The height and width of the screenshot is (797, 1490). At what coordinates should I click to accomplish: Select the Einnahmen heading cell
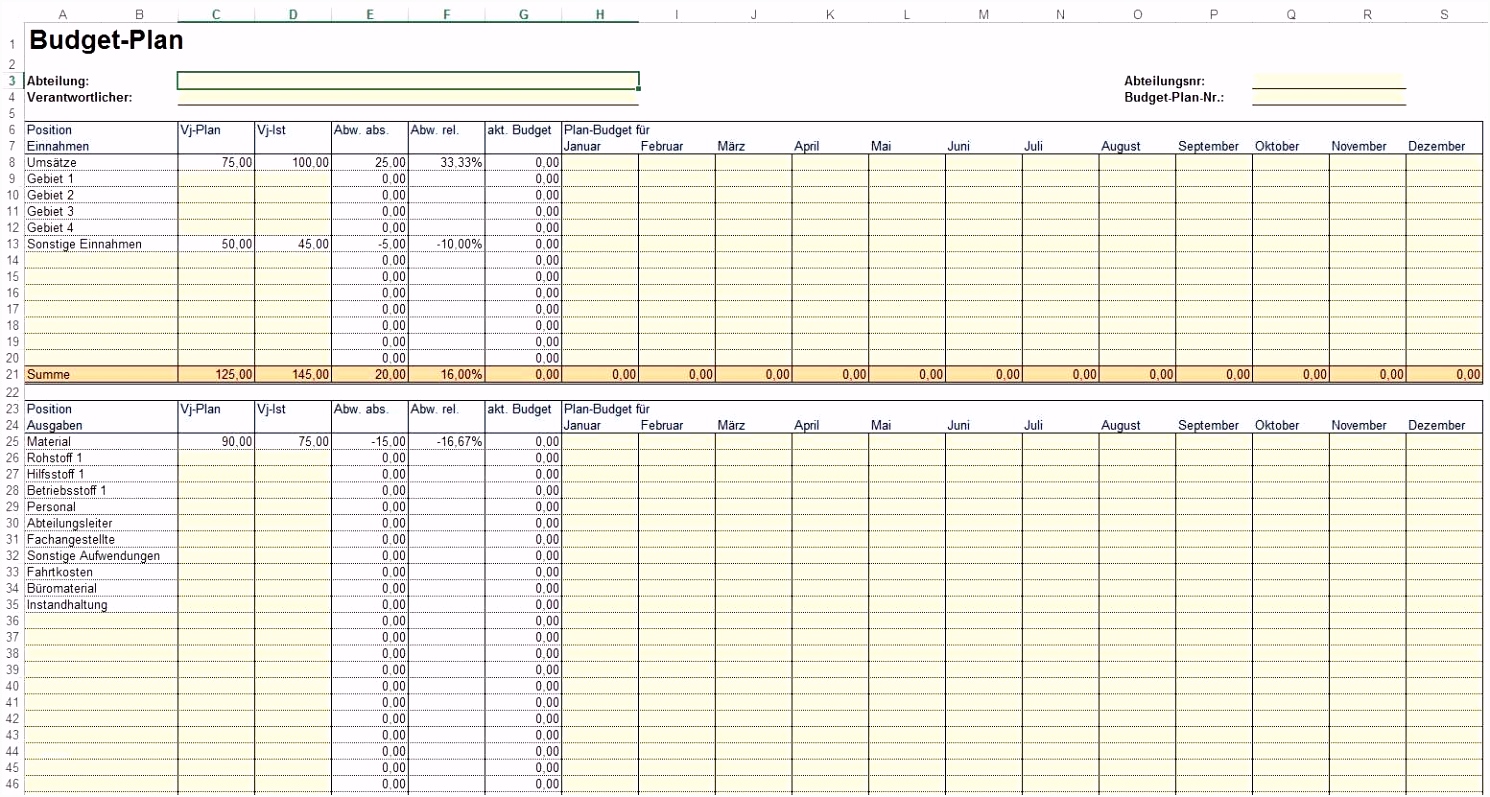[100, 146]
